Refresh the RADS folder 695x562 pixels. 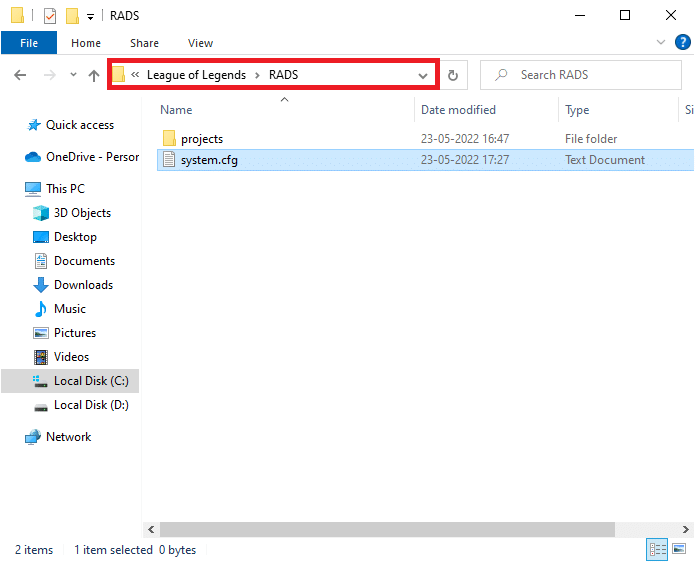pyautogui.click(x=453, y=75)
